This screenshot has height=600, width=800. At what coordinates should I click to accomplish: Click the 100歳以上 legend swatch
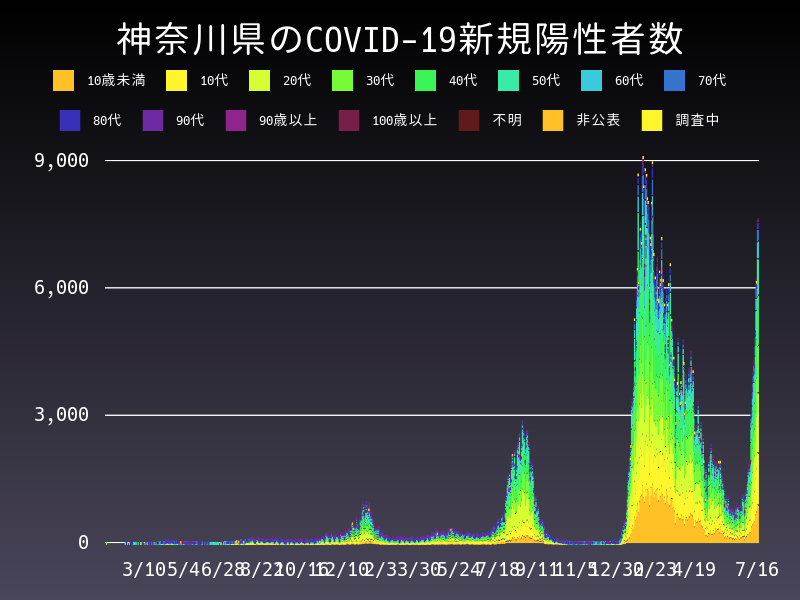tap(349, 120)
